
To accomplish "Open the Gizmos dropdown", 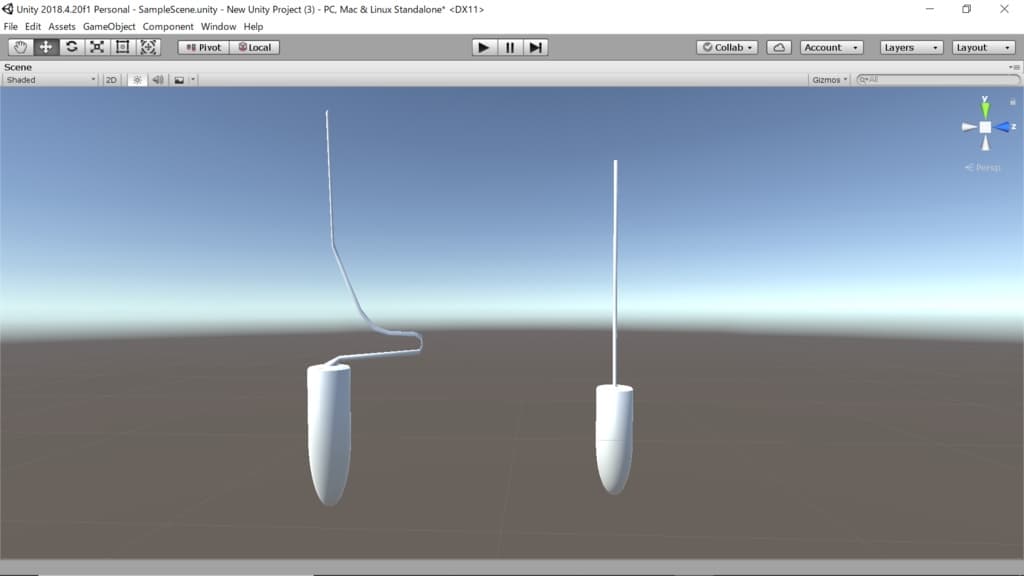I will coord(829,80).
